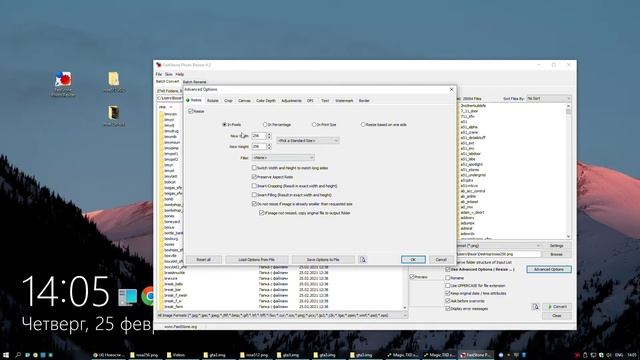The width and height of the screenshot is (640, 360).
Task: Open the Sort Files By dropdown
Action: 549,98
